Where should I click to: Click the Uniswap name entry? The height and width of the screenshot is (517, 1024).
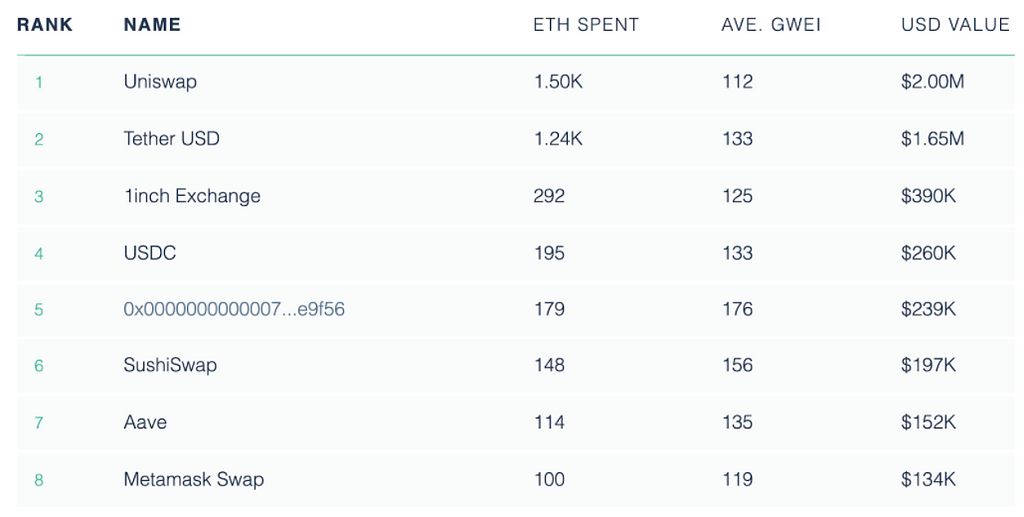(x=160, y=82)
